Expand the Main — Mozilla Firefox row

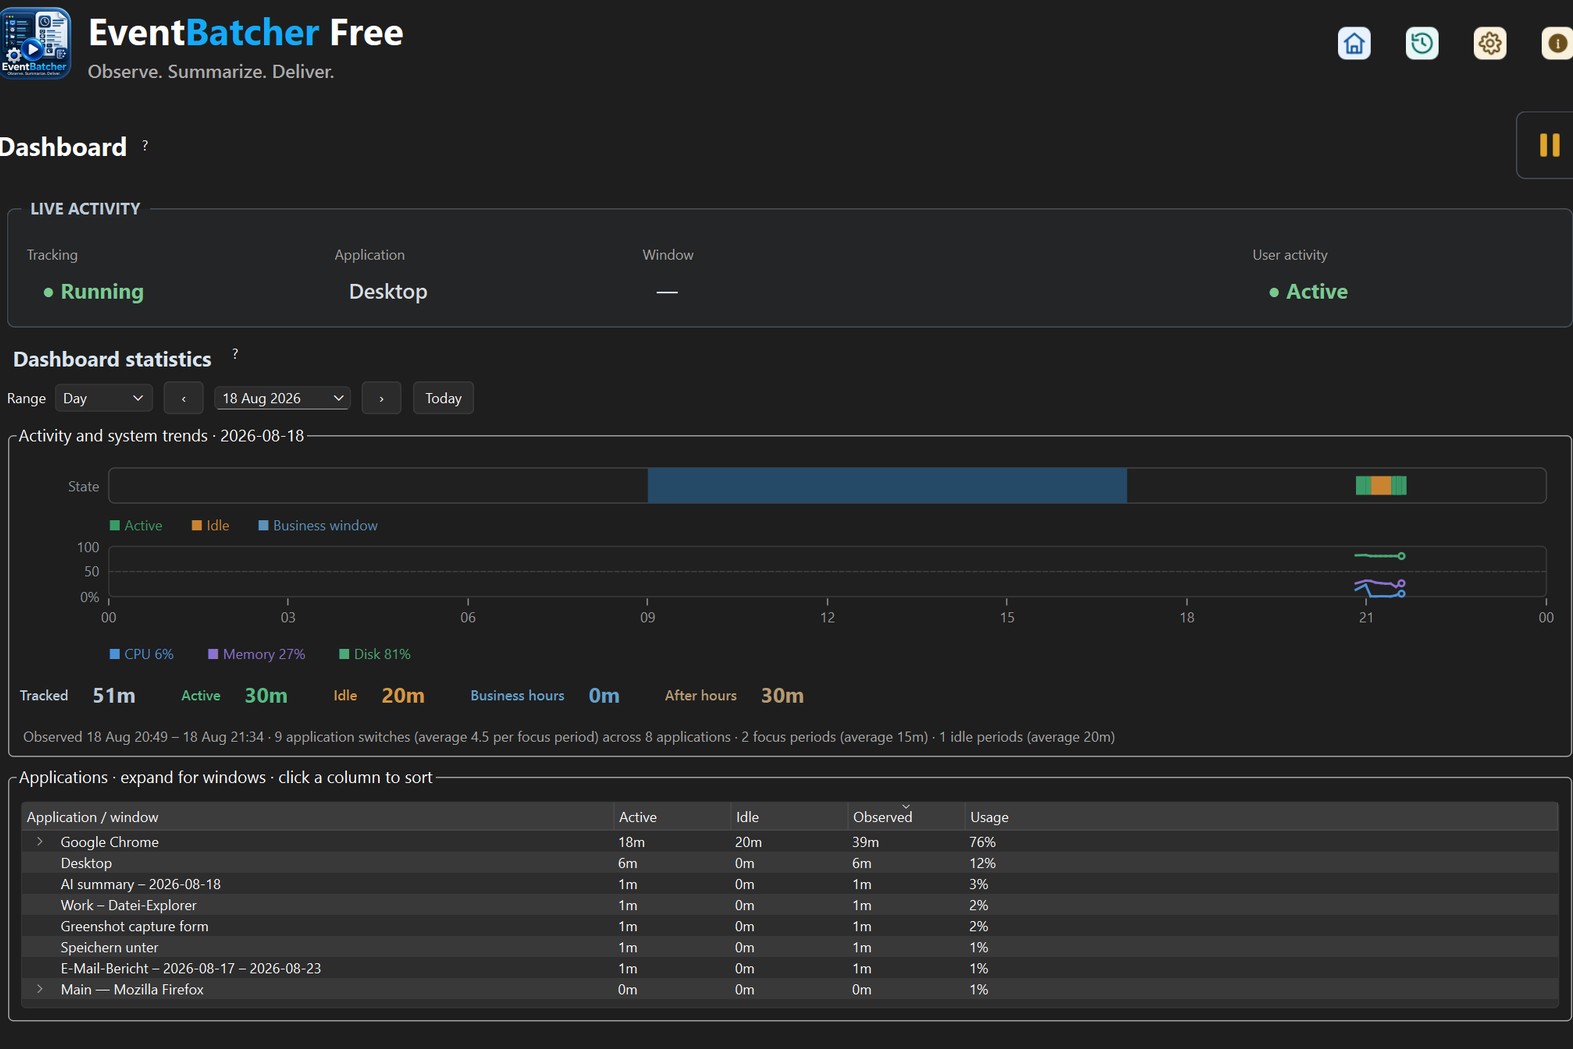pyautogui.click(x=40, y=989)
